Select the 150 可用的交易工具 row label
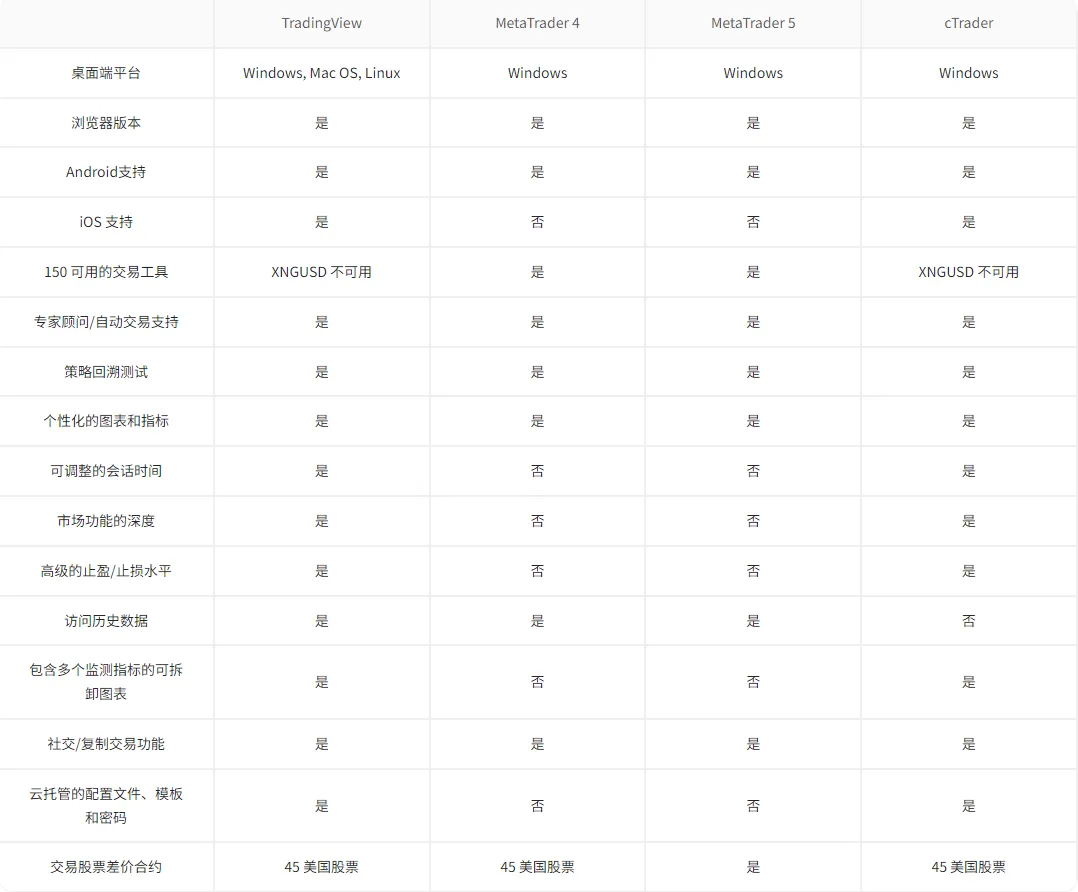 [106, 272]
